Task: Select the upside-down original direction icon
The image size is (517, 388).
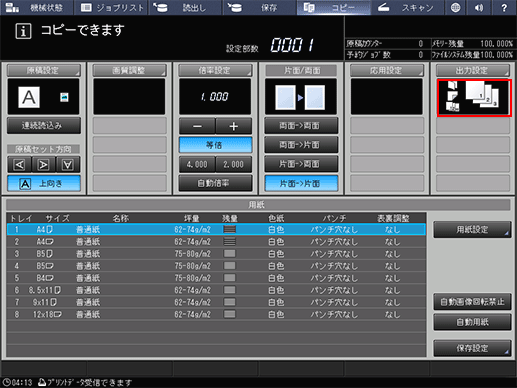Action: point(68,165)
